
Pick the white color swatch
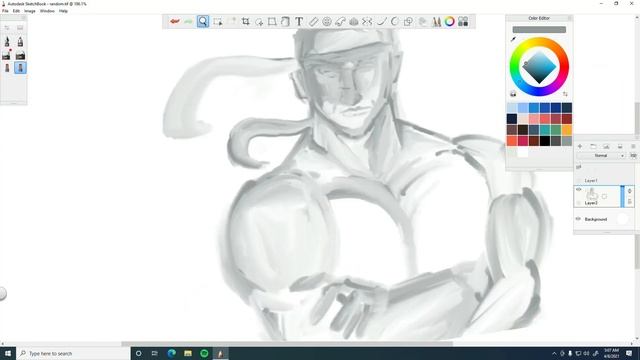click(x=523, y=152)
